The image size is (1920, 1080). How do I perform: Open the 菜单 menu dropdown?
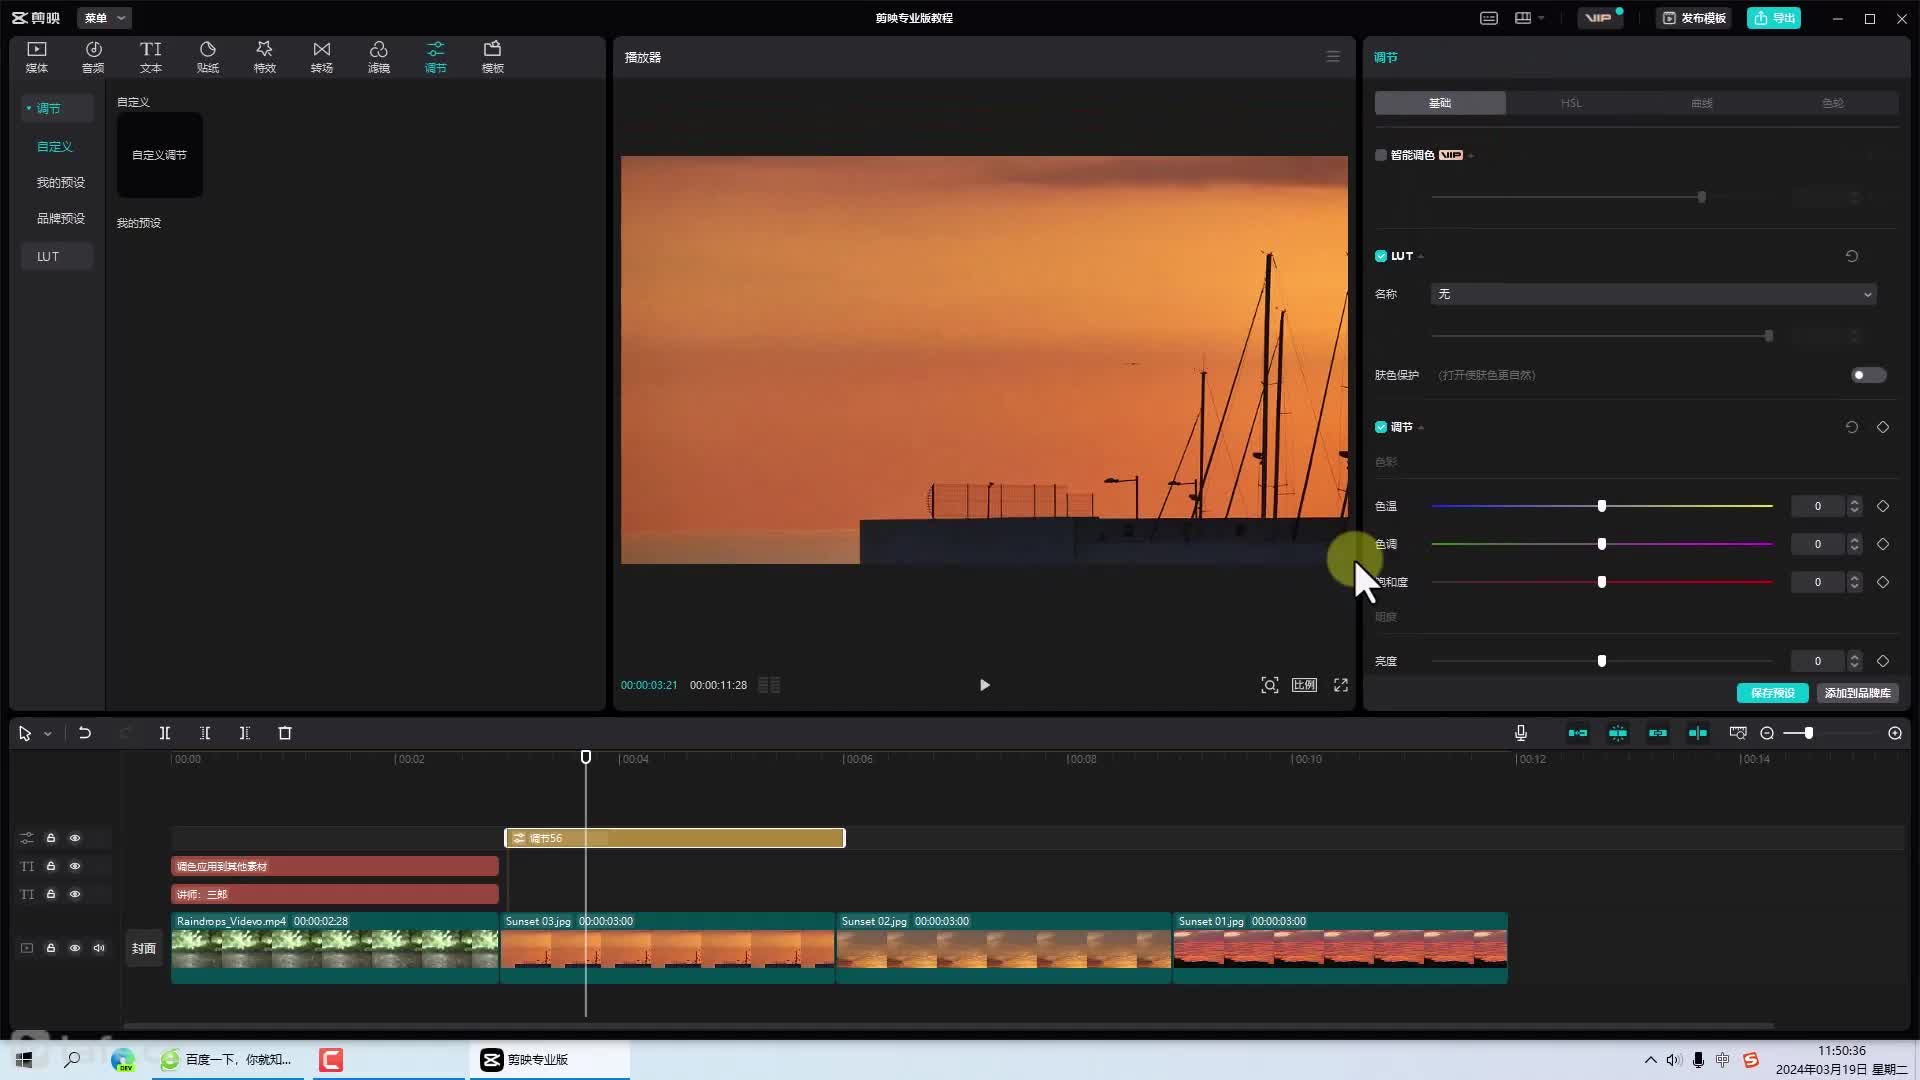(x=104, y=18)
